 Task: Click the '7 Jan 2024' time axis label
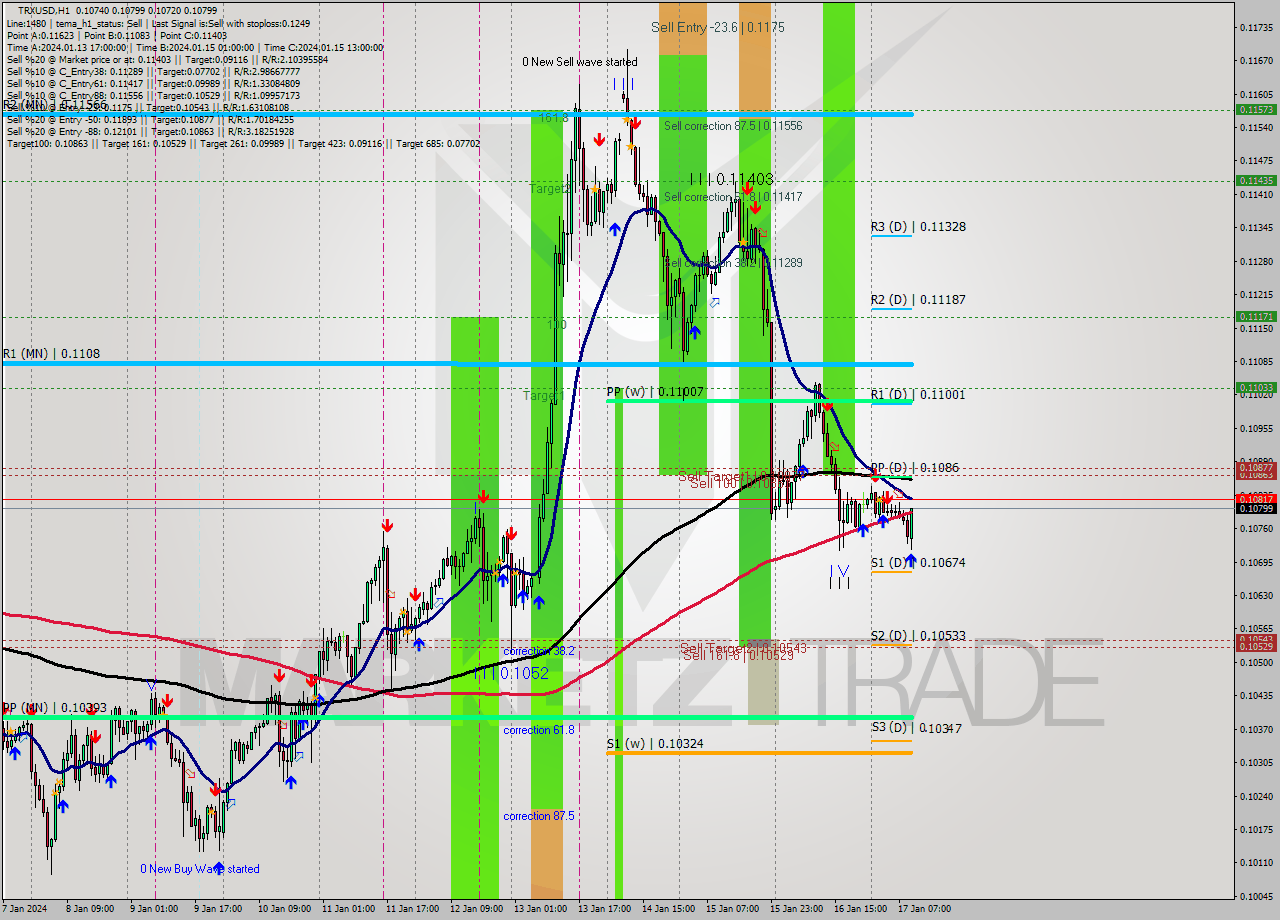pyautogui.click(x=26, y=909)
